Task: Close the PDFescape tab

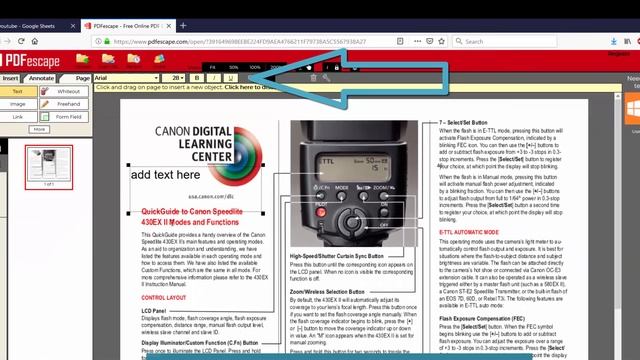Action: (x=169, y=26)
